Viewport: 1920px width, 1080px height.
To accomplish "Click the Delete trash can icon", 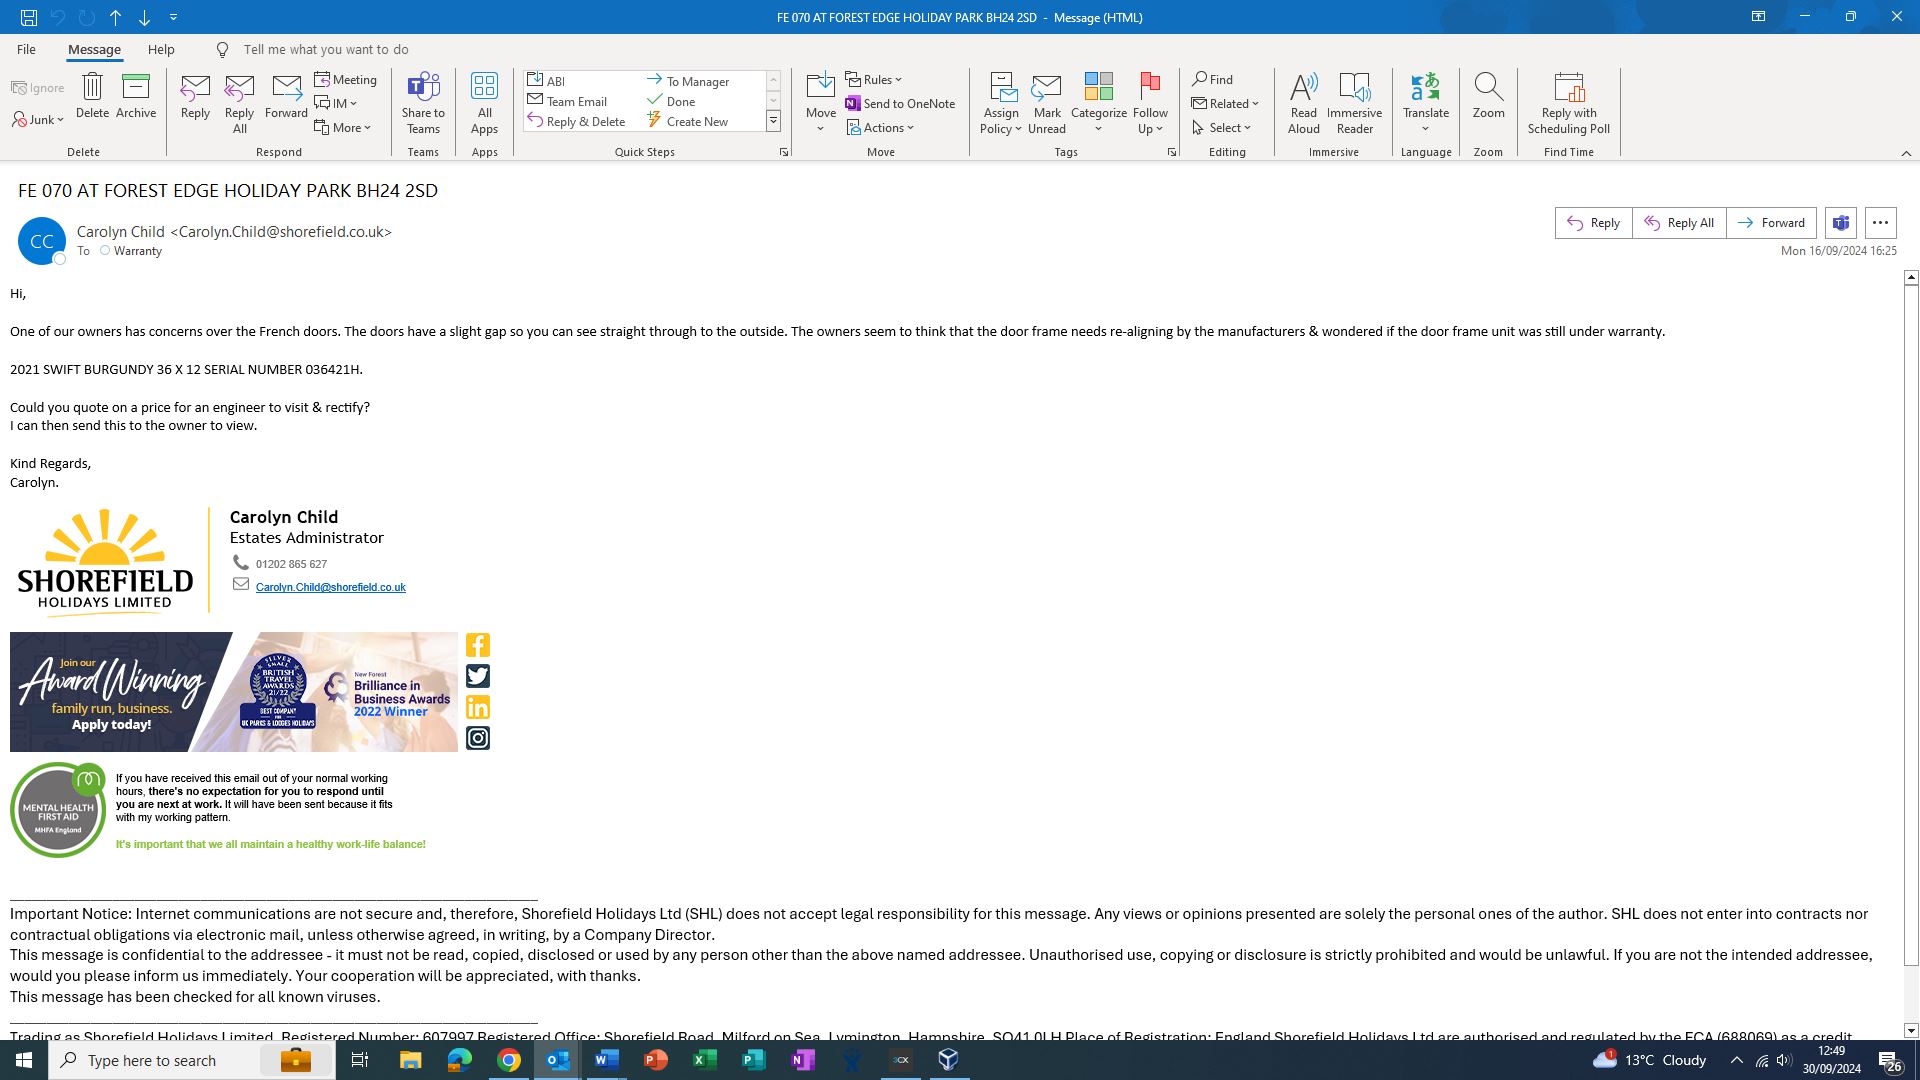I will click(92, 88).
